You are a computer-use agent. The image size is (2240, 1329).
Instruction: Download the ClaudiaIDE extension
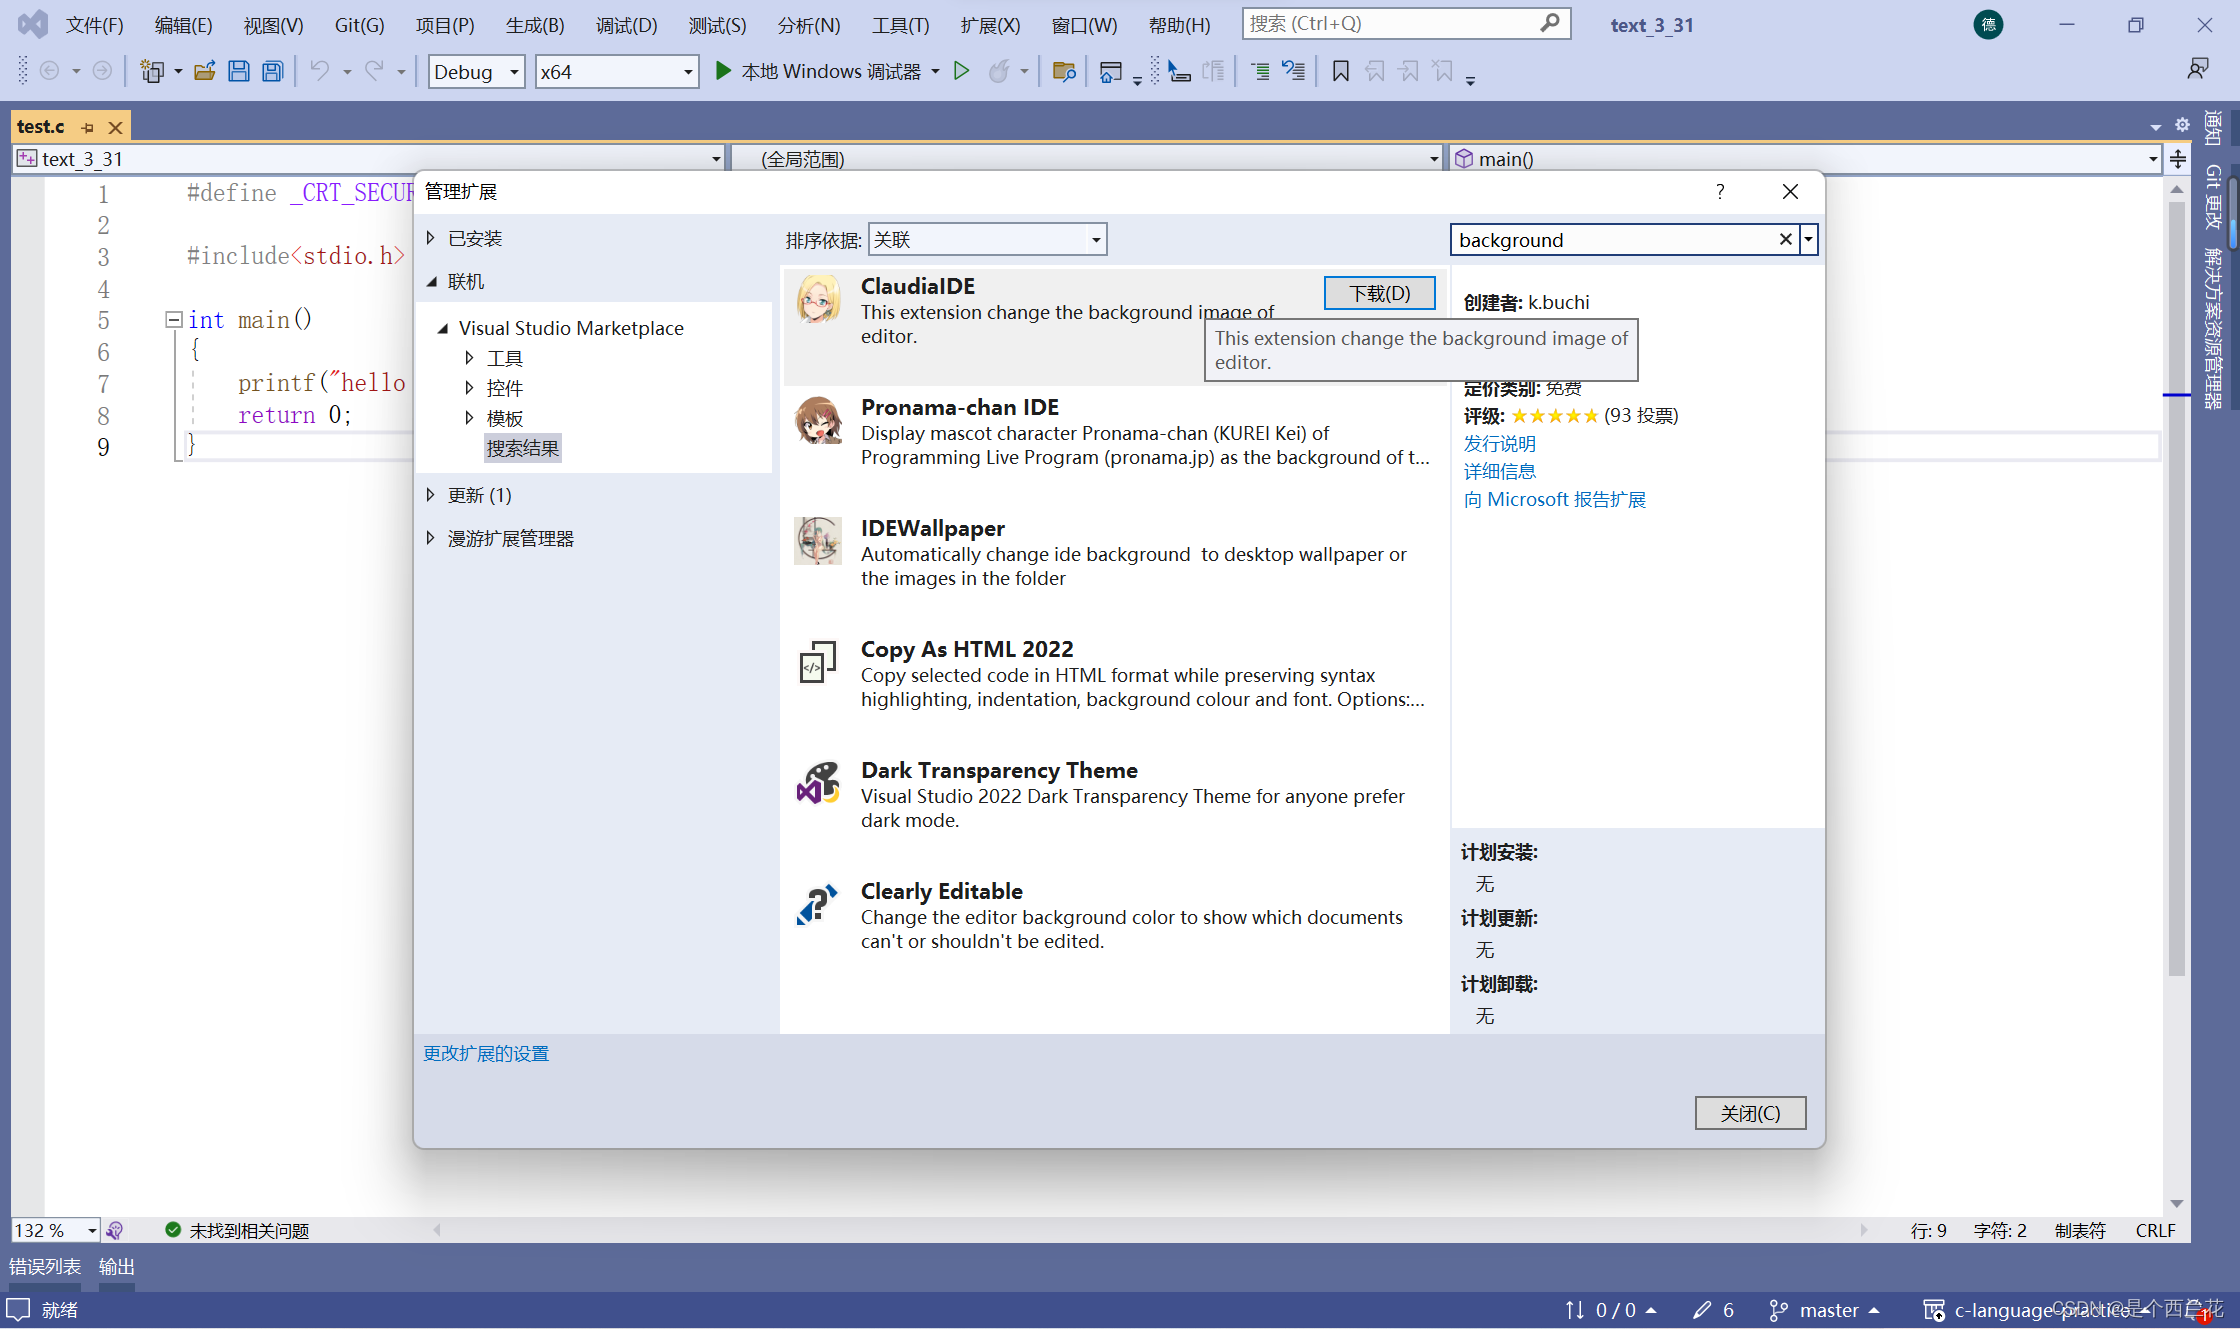[x=1379, y=292]
